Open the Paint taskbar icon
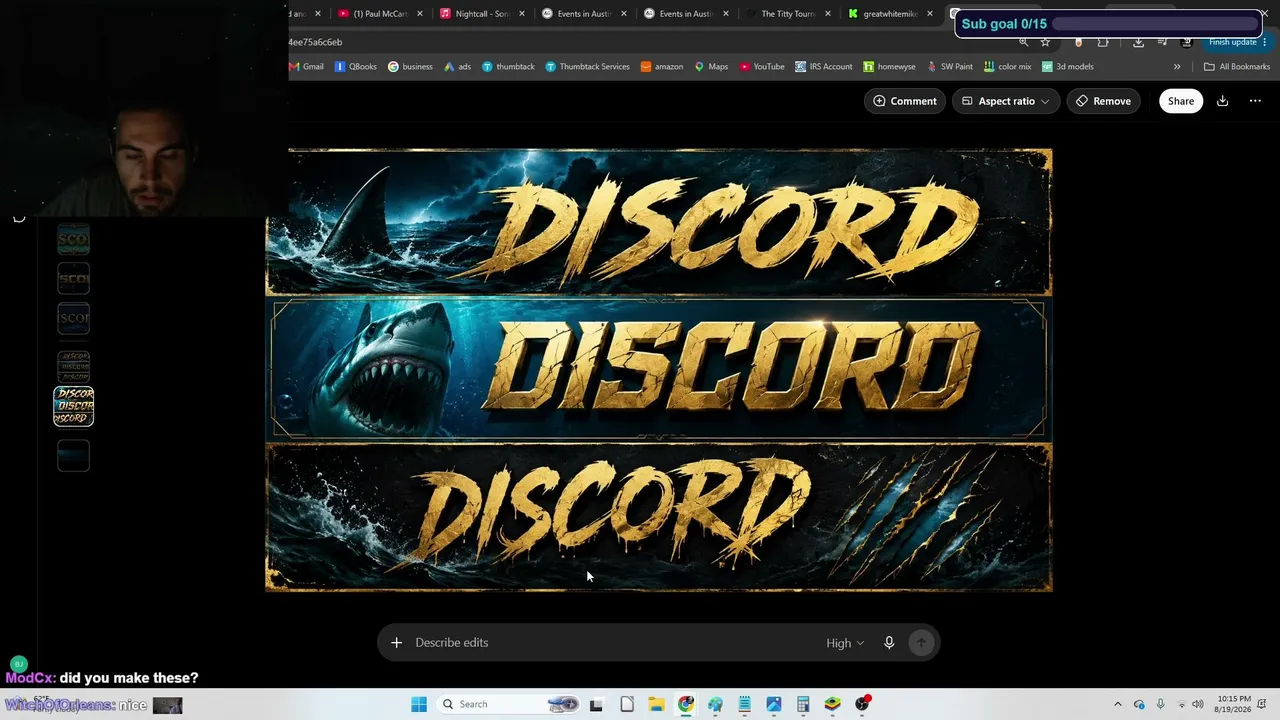Screen dimensions: 1280x720 [x=715, y=704]
